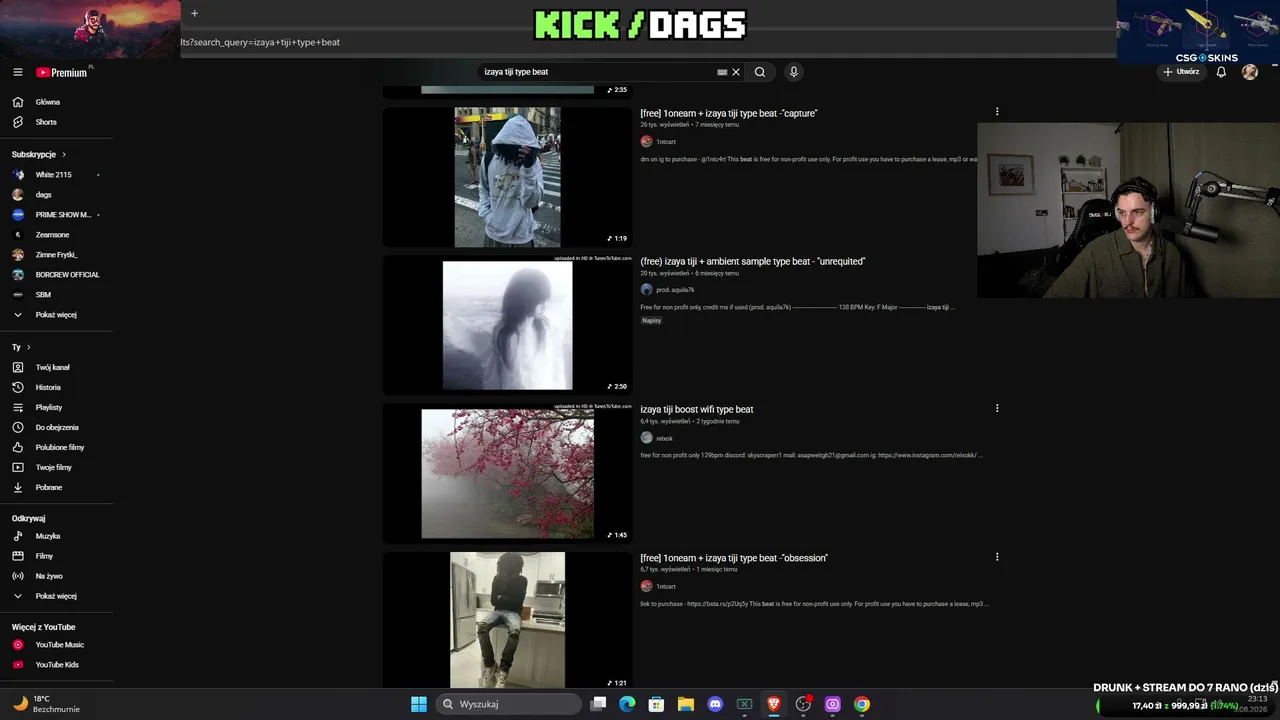Screen dimensions: 1280x720
Task: Open BORCREW OFFICIAL subscription channel
Action: (x=67, y=275)
